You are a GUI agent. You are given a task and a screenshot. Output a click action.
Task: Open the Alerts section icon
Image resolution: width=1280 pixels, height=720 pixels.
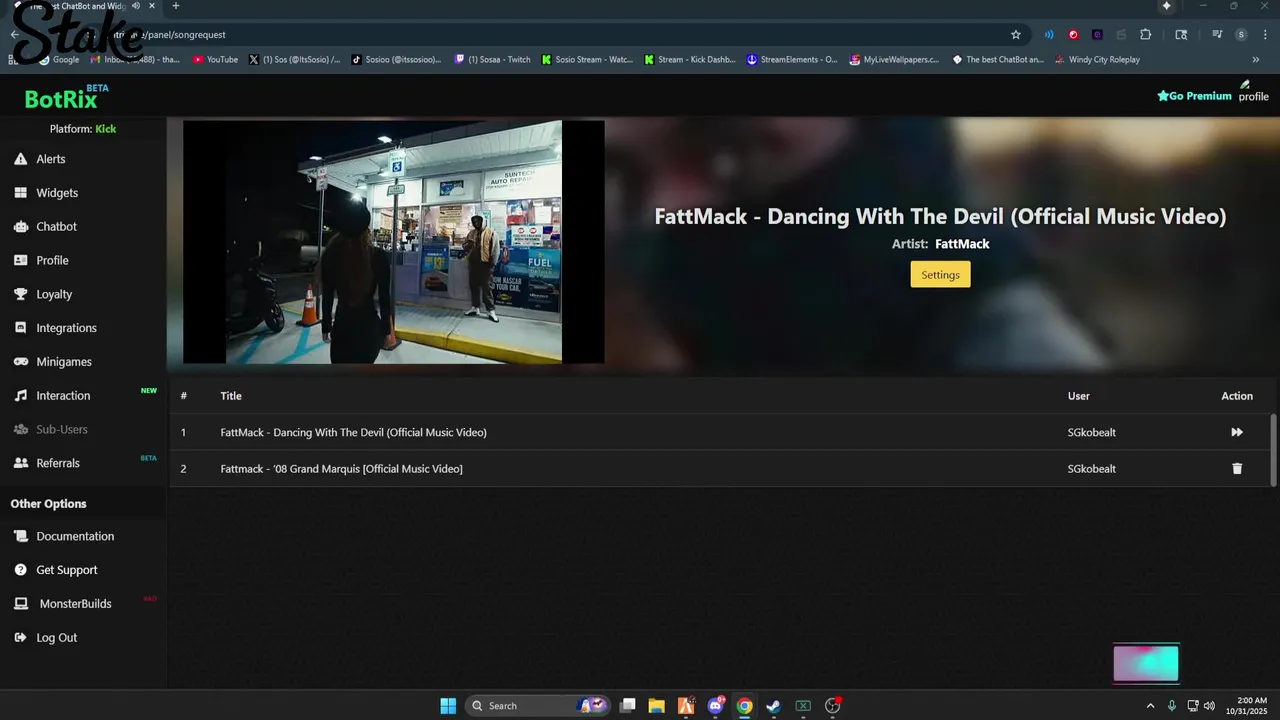point(20,159)
